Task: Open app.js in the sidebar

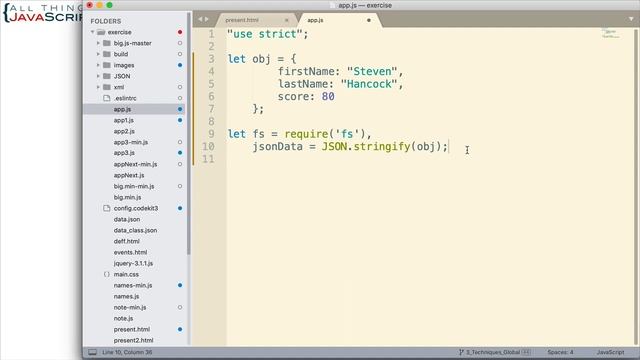Action: (x=122, y=109)
